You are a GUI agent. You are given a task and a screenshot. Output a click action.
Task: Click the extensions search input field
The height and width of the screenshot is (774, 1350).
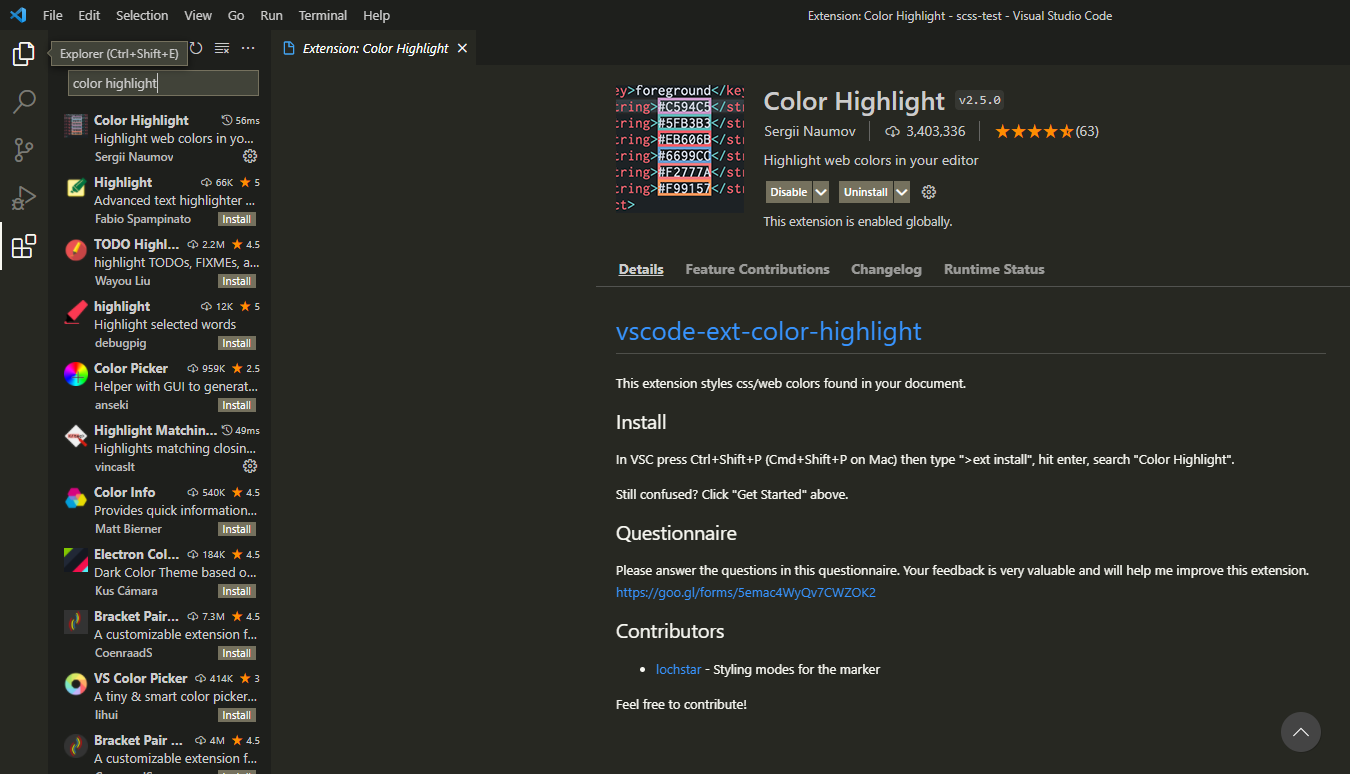163,83
